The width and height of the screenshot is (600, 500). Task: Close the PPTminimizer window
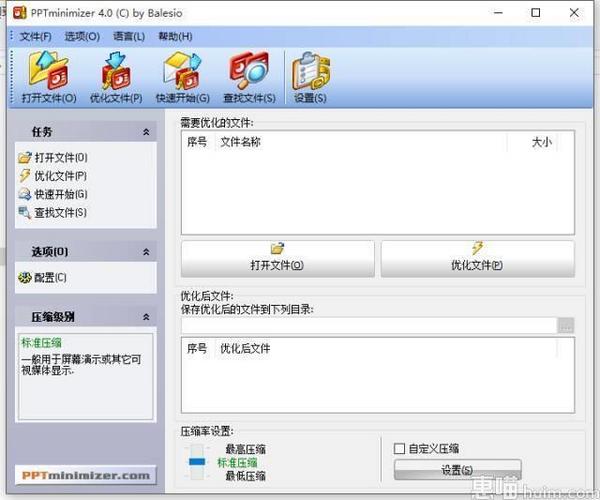tap(574, 13)
